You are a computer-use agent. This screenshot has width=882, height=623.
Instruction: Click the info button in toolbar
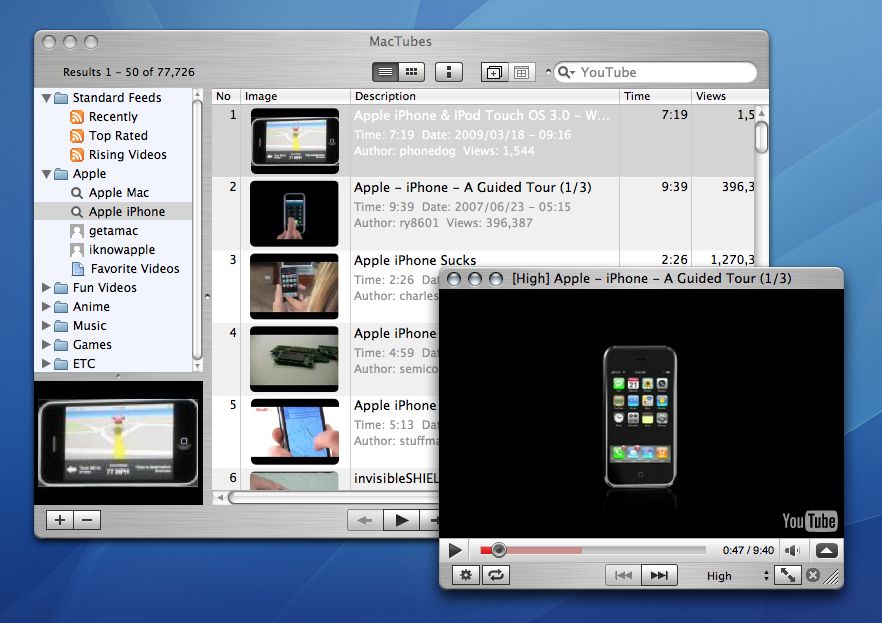tap(449, 72)
